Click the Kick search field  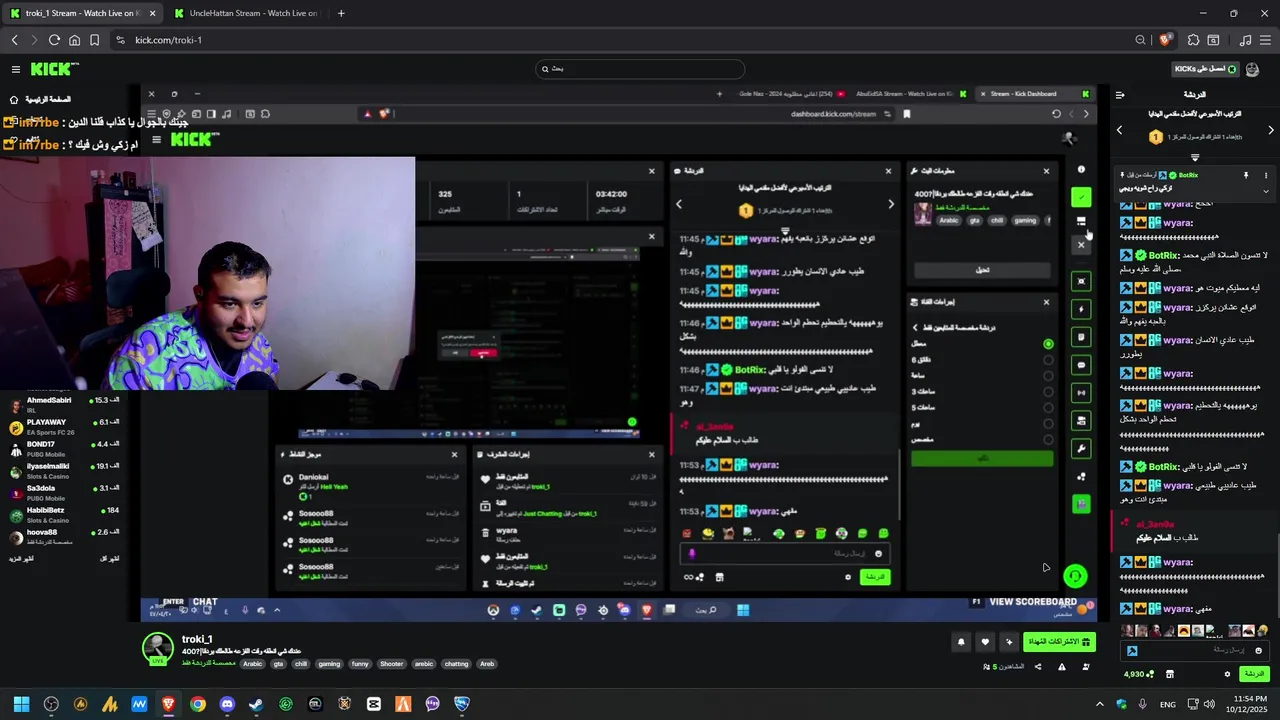tap(640, 69)
